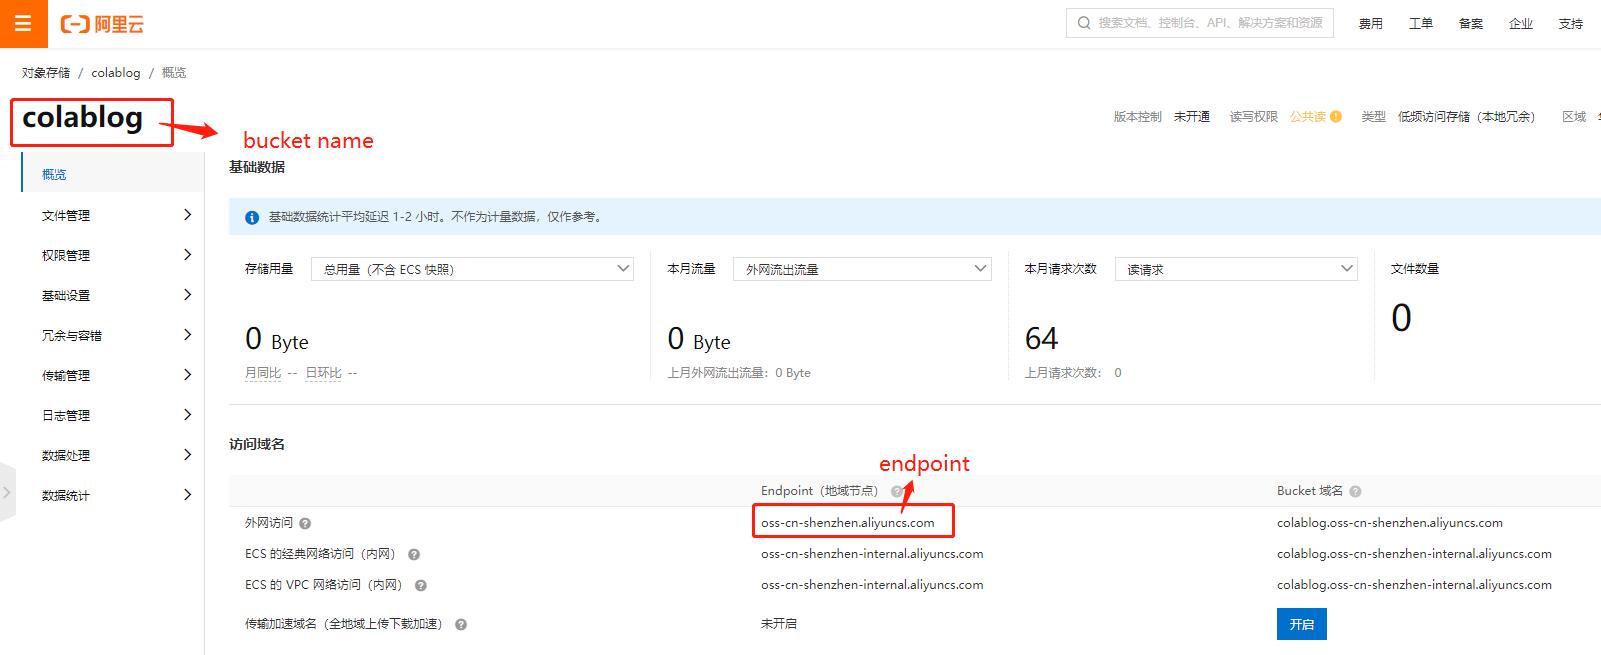Open the orange hamburger menu
This screenshot has width=1601, height=655.
23,23
